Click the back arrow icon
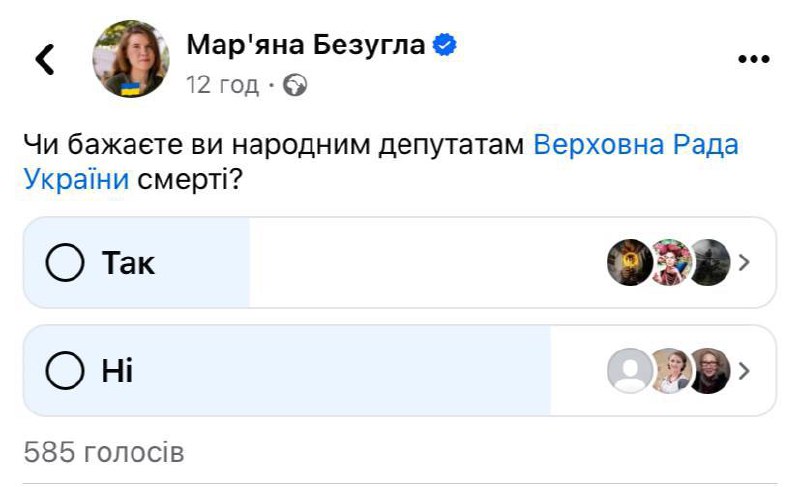 coord(45,60)
